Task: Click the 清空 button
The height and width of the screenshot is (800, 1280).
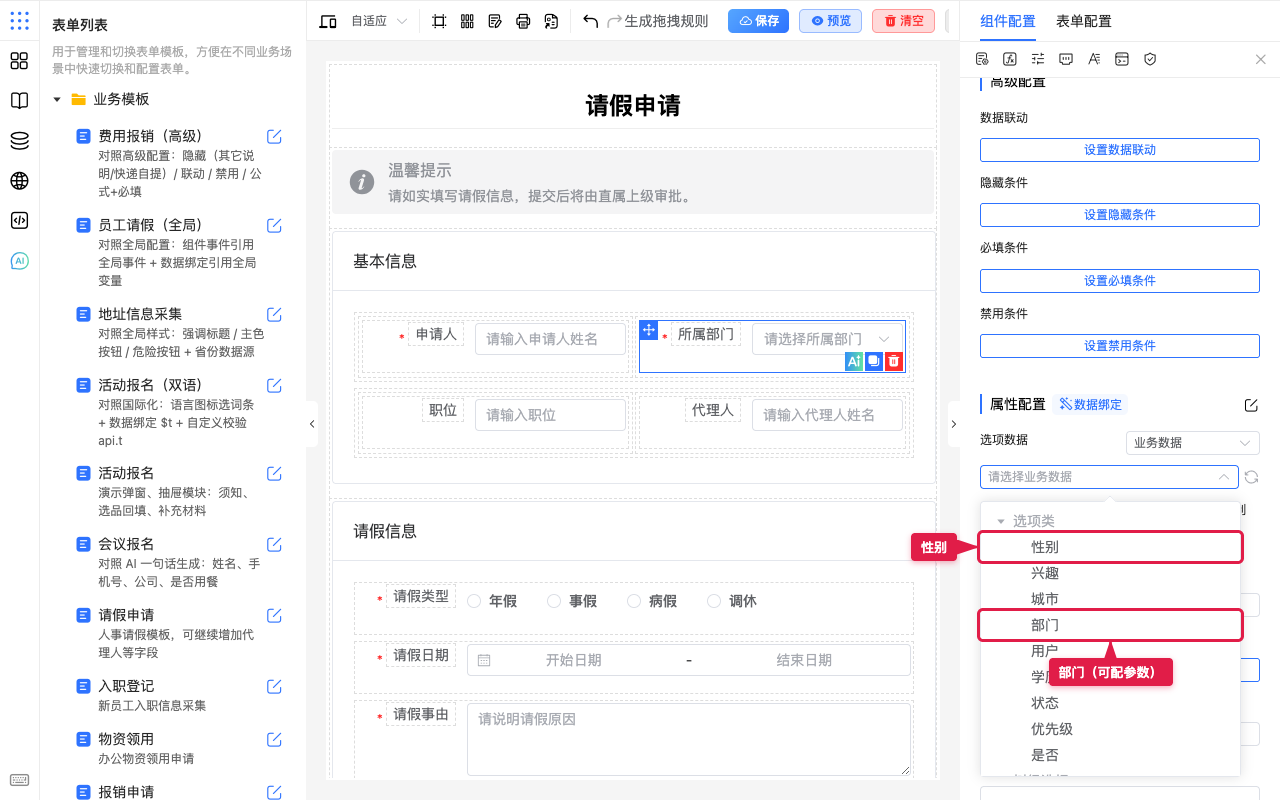Action: coord(903,21)
